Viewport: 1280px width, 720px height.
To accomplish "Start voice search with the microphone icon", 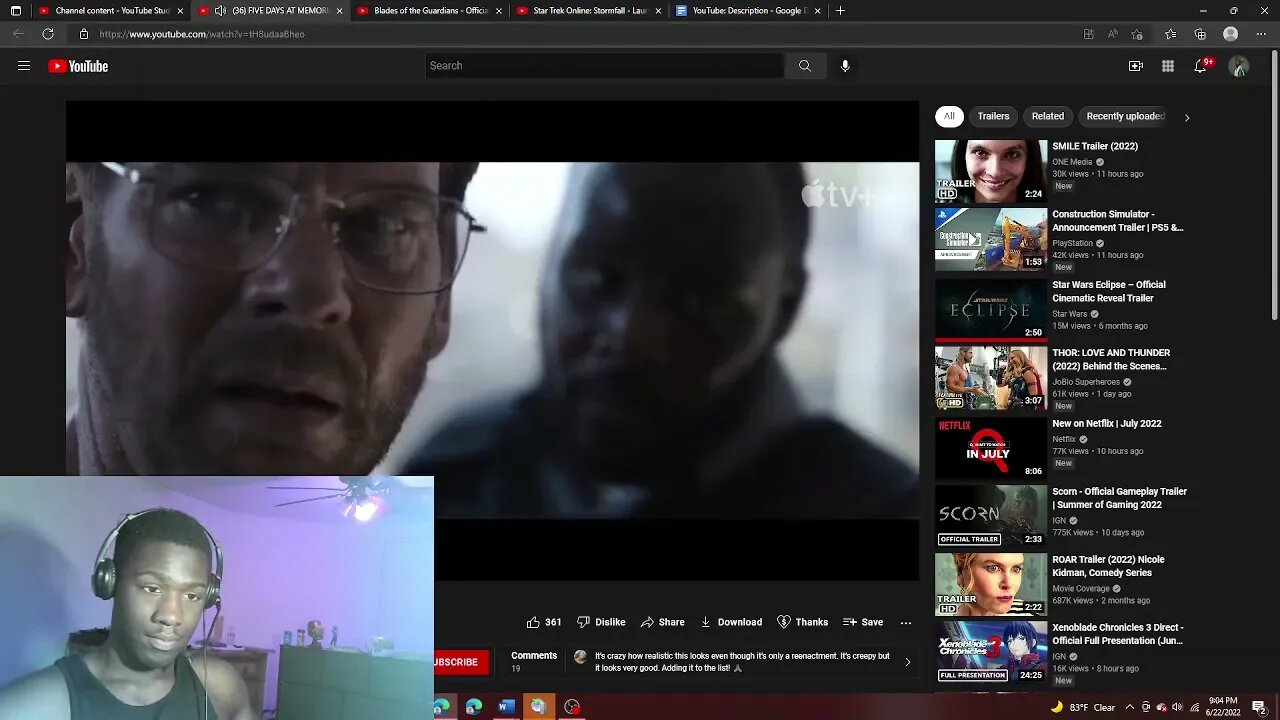I will (845, 66).
